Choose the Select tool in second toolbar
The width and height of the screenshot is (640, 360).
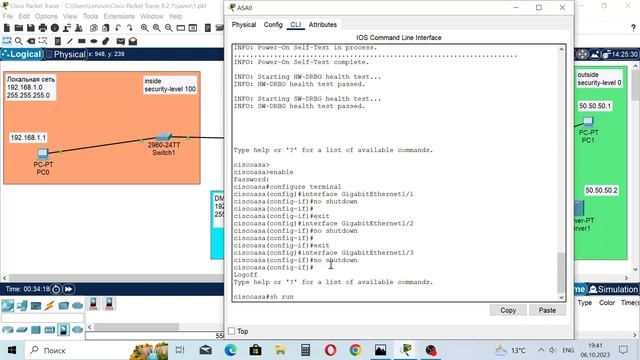7,41
